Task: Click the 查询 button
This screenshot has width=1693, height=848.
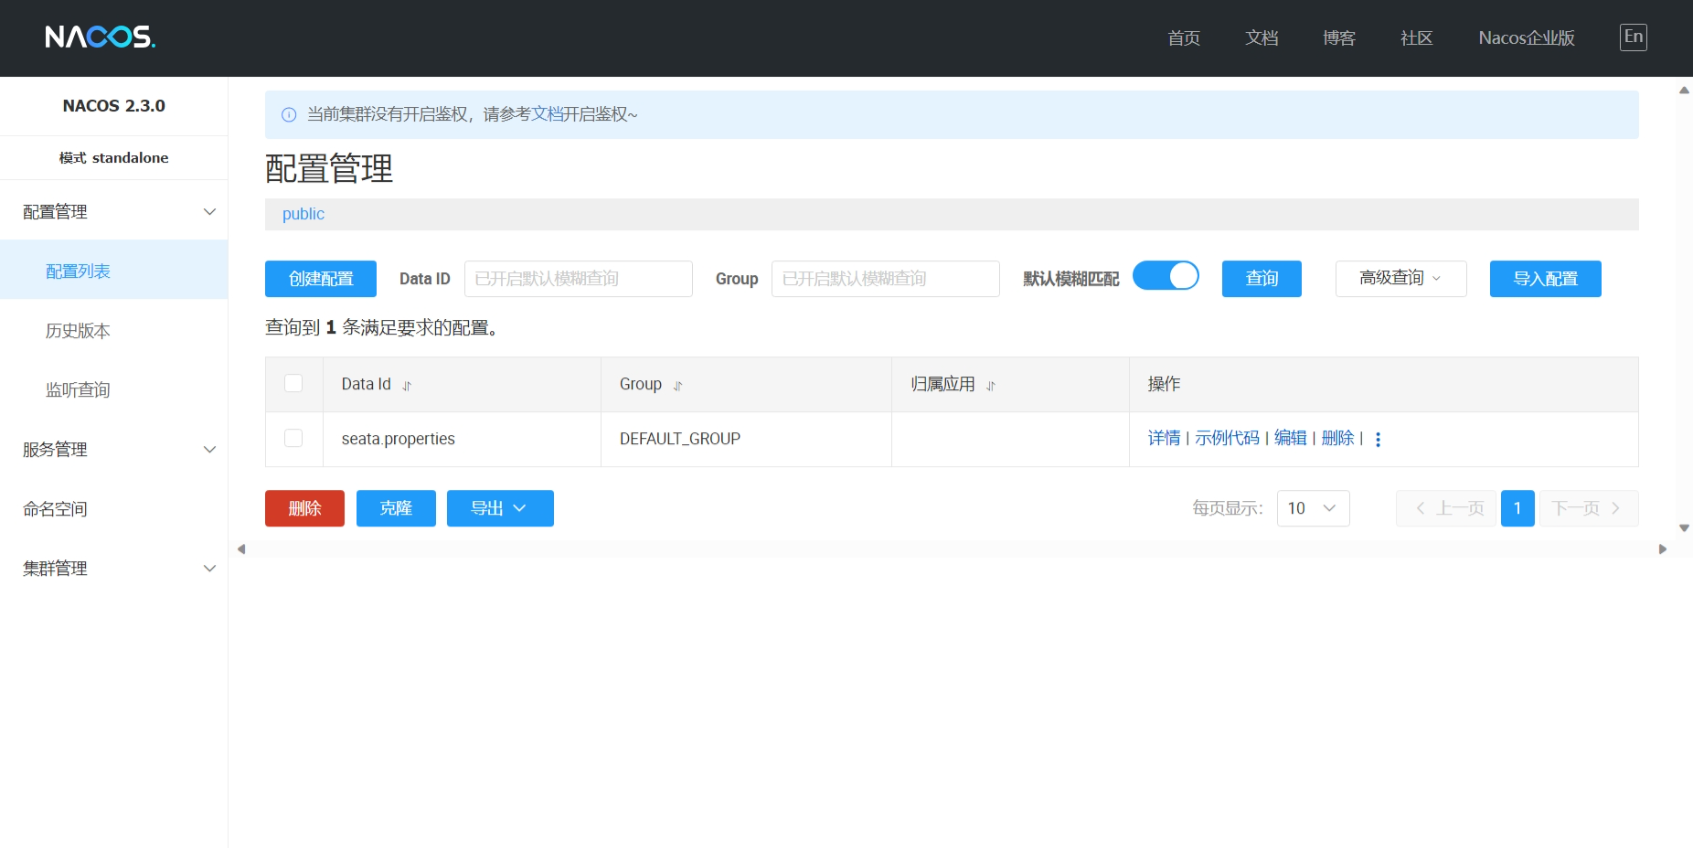Action: (1261, 278)
